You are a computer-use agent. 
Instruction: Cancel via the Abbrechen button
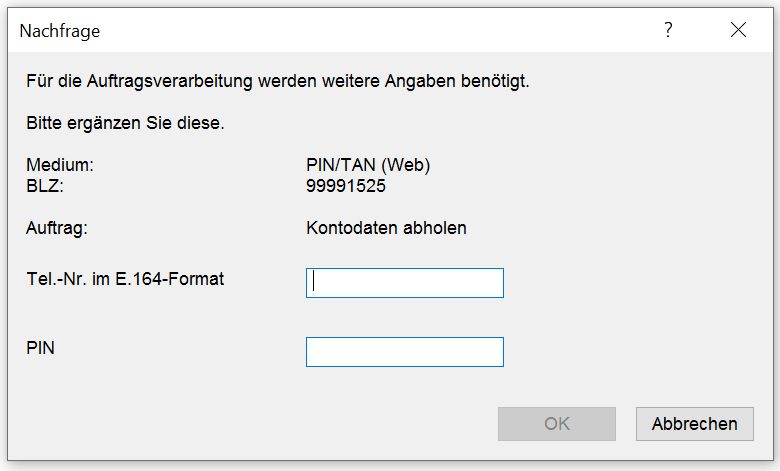694,424
